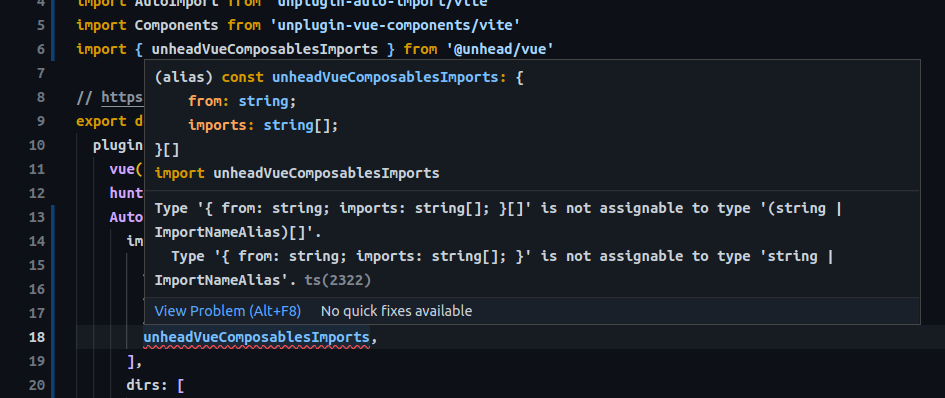Click '@unhead/vue' import path string
Image resolution: width=945 pixels, height=398 pixels.
[x=500, y=49]
